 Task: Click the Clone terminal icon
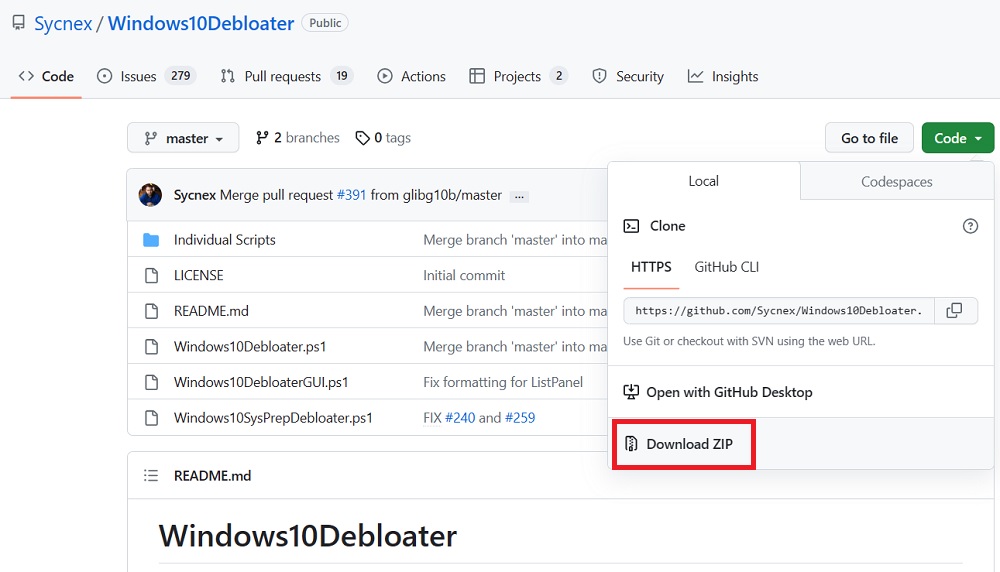631,226
